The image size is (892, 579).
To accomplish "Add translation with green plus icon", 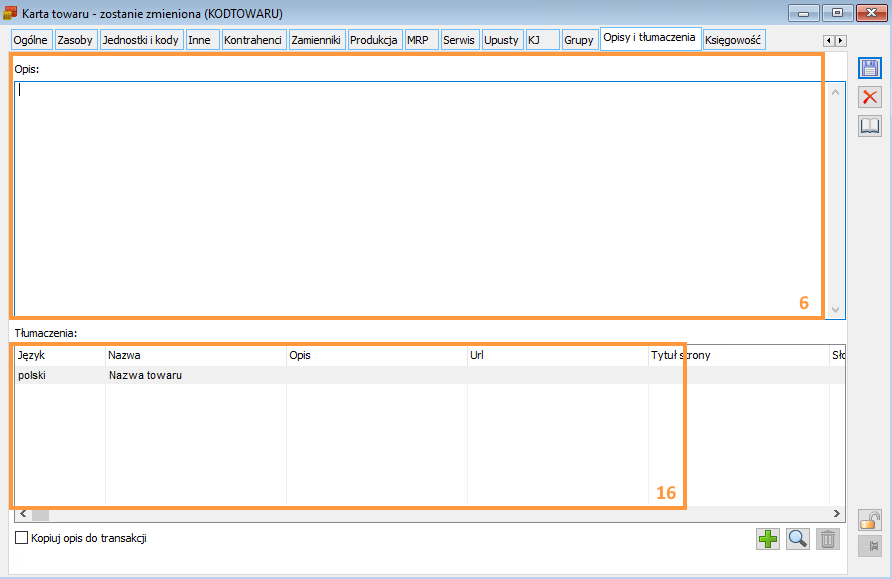I will click(767, 540).
